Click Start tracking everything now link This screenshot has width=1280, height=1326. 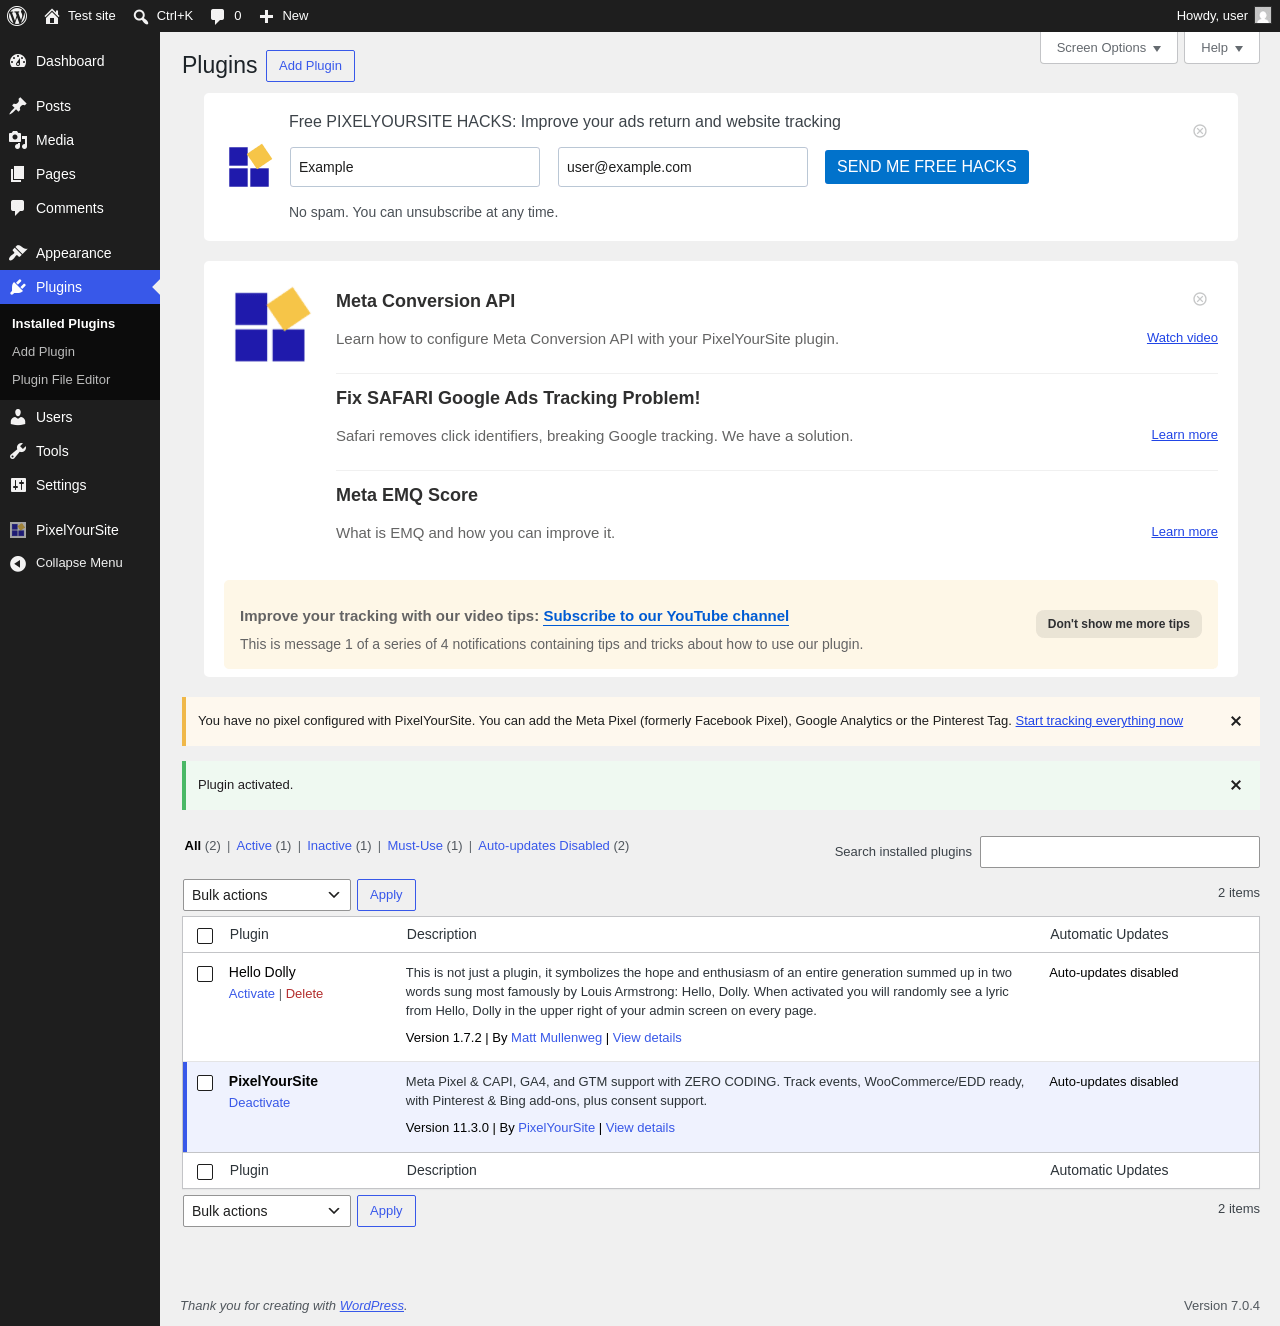point(1099,721)
